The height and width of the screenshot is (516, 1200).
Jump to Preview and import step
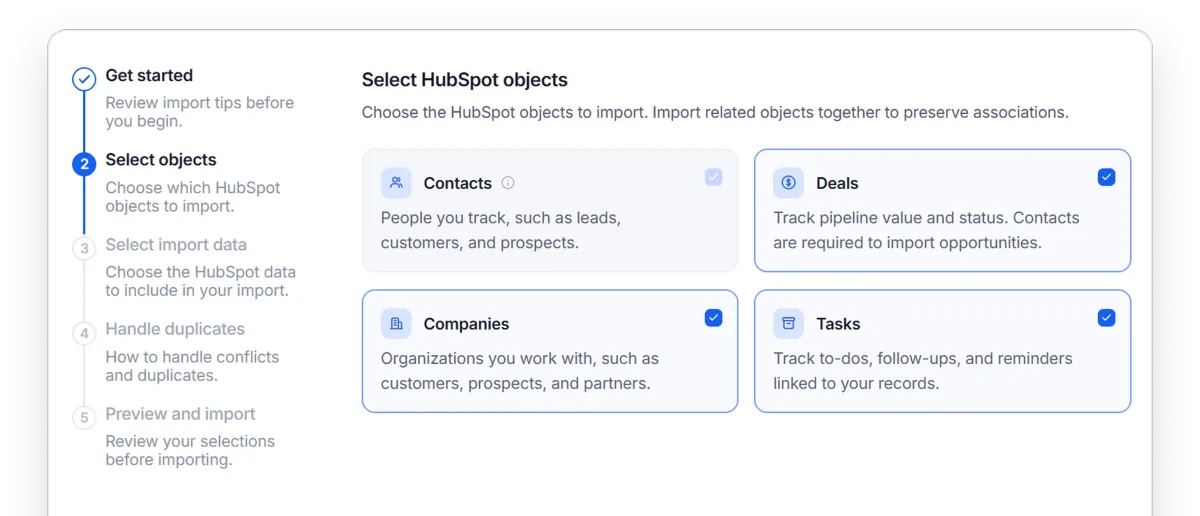click(x=180, y=414)
